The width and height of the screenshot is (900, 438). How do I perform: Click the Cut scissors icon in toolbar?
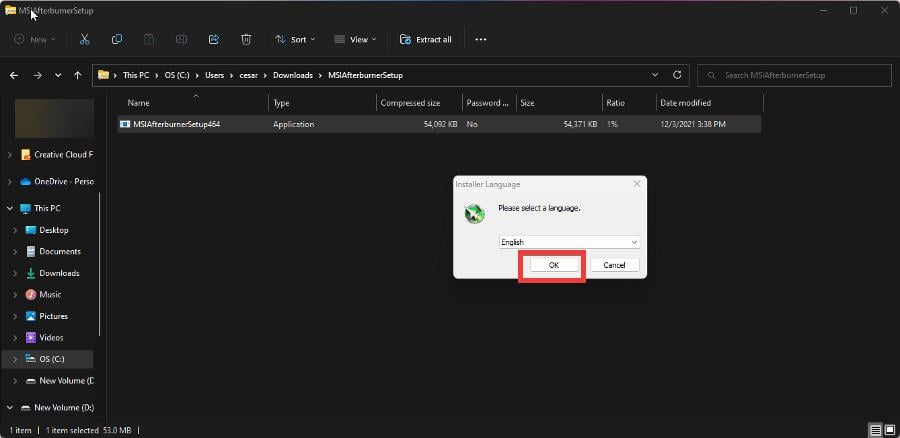(x=84, y=39)
